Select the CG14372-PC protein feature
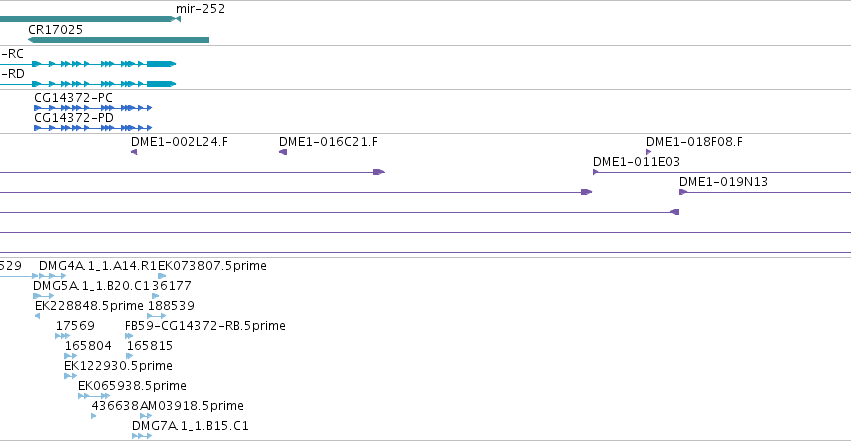The width and height of the screenshot is (851, 441). tap(93, 108)
